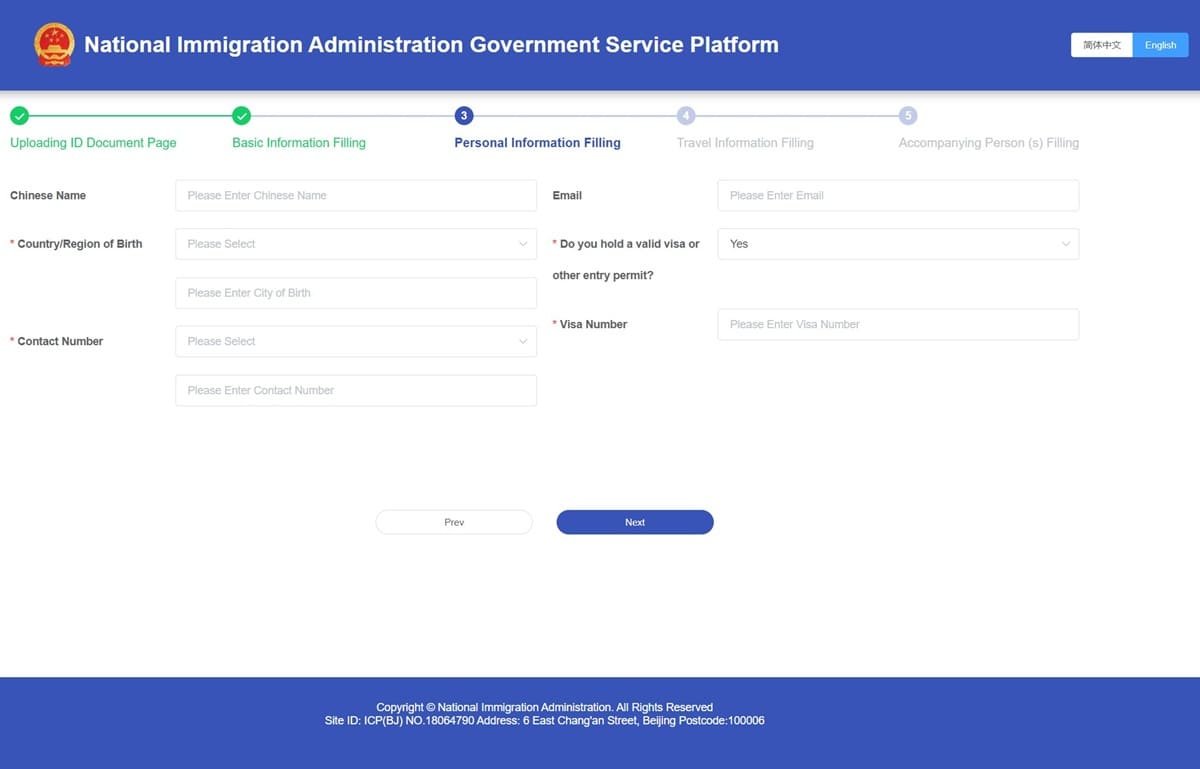Image resolution: width=1200 pixels, height=769 pixels.
Task: Click the Email input field
Action: (x=897, y=195)
